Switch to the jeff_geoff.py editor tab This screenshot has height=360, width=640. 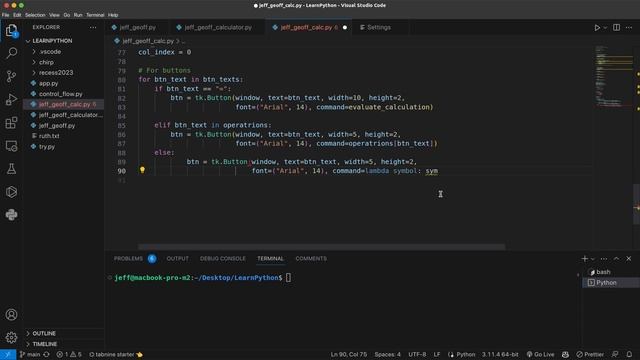point(138,27)
